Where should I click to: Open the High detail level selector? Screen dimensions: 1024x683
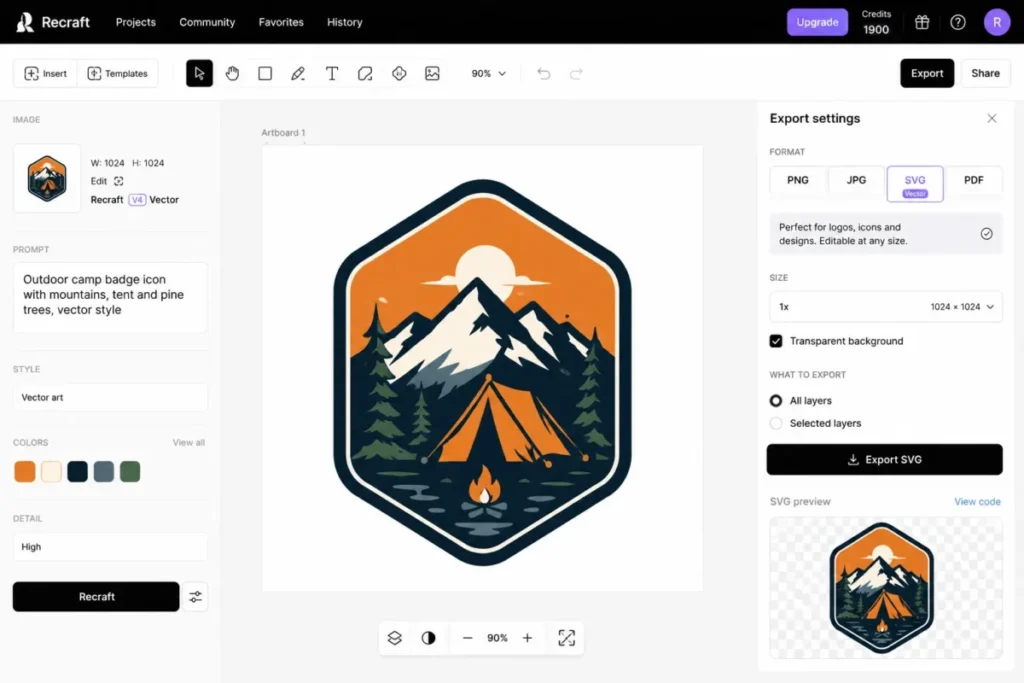(x=110, y=547)
